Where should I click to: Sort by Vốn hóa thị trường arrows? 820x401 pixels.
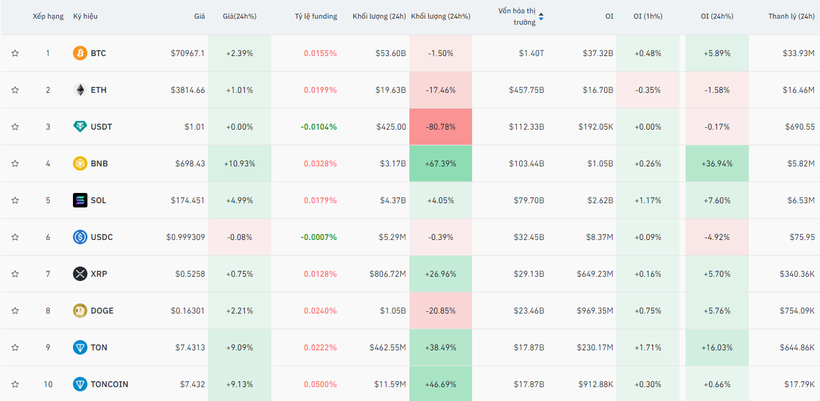(541, 17)
